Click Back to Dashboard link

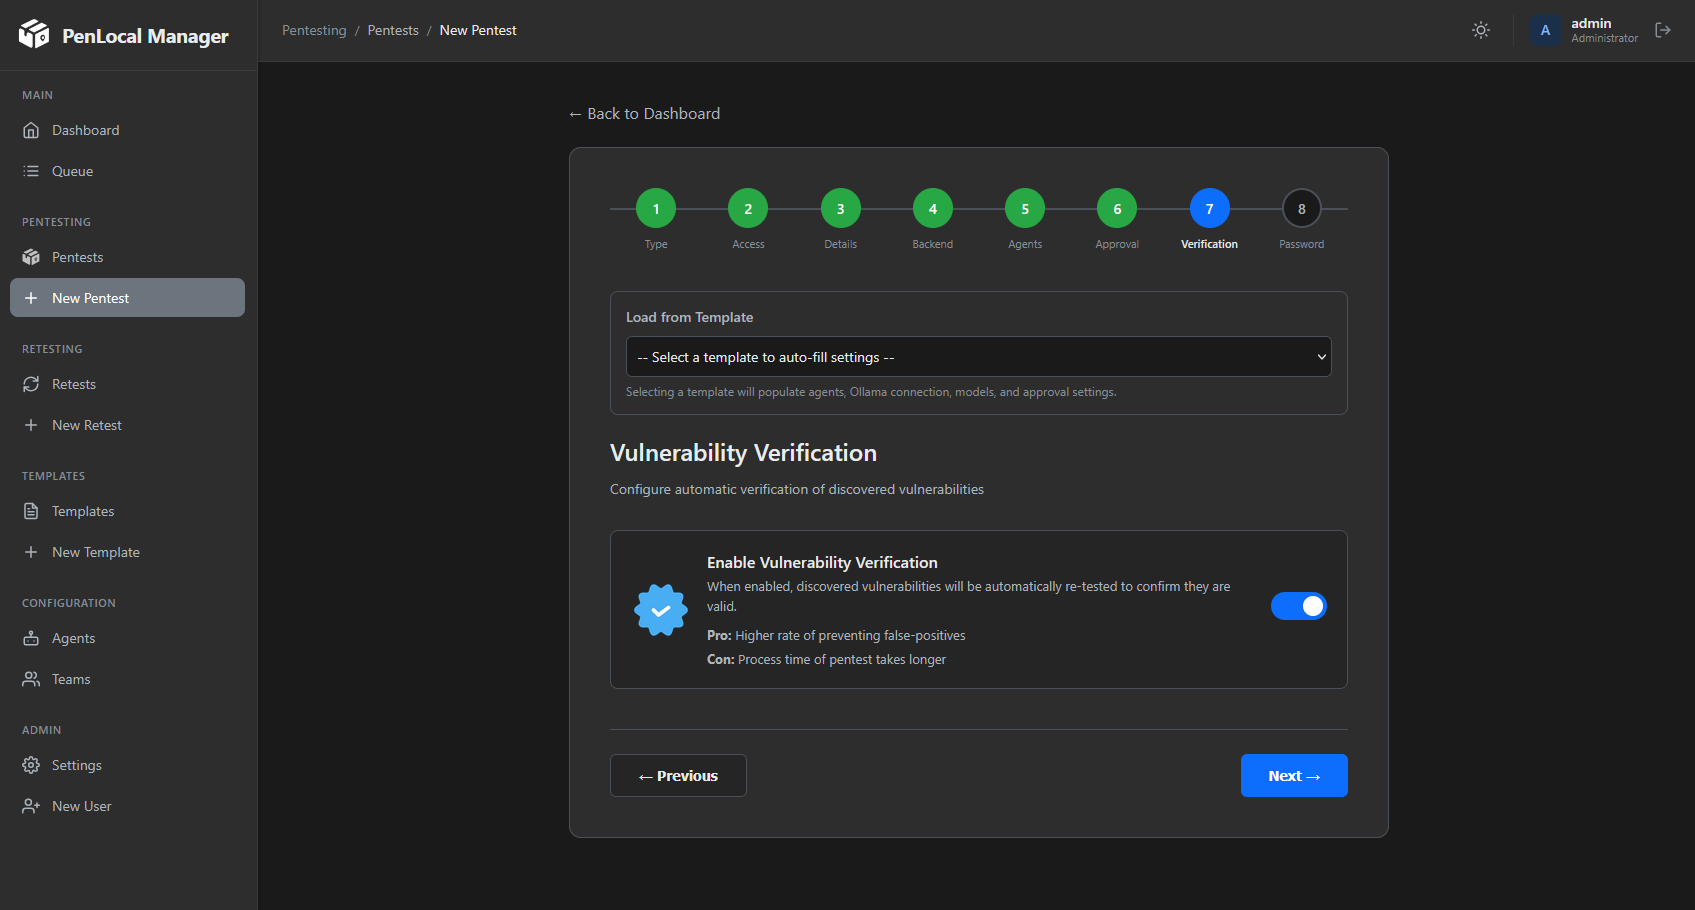coord(644,113)
